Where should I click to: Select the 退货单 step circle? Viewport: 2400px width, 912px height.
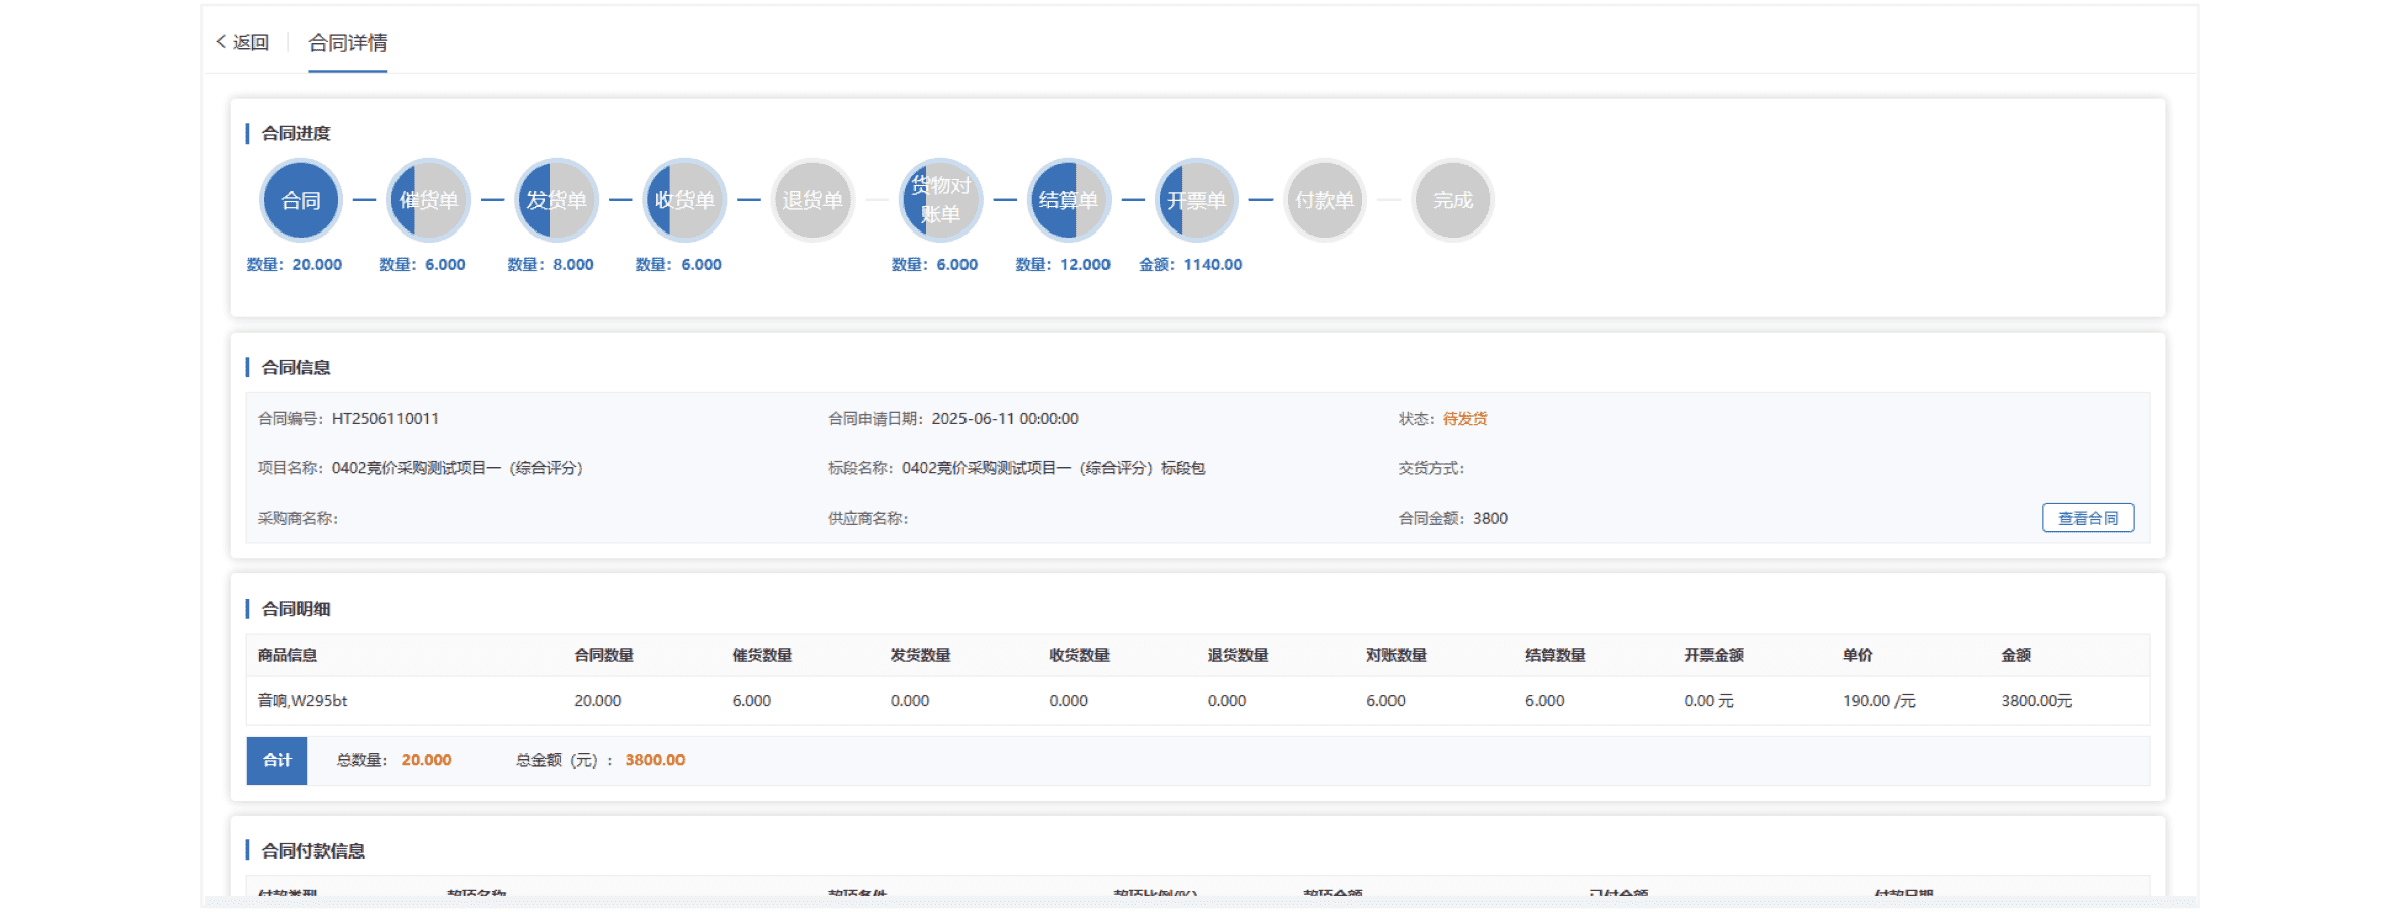click(812, 200)
